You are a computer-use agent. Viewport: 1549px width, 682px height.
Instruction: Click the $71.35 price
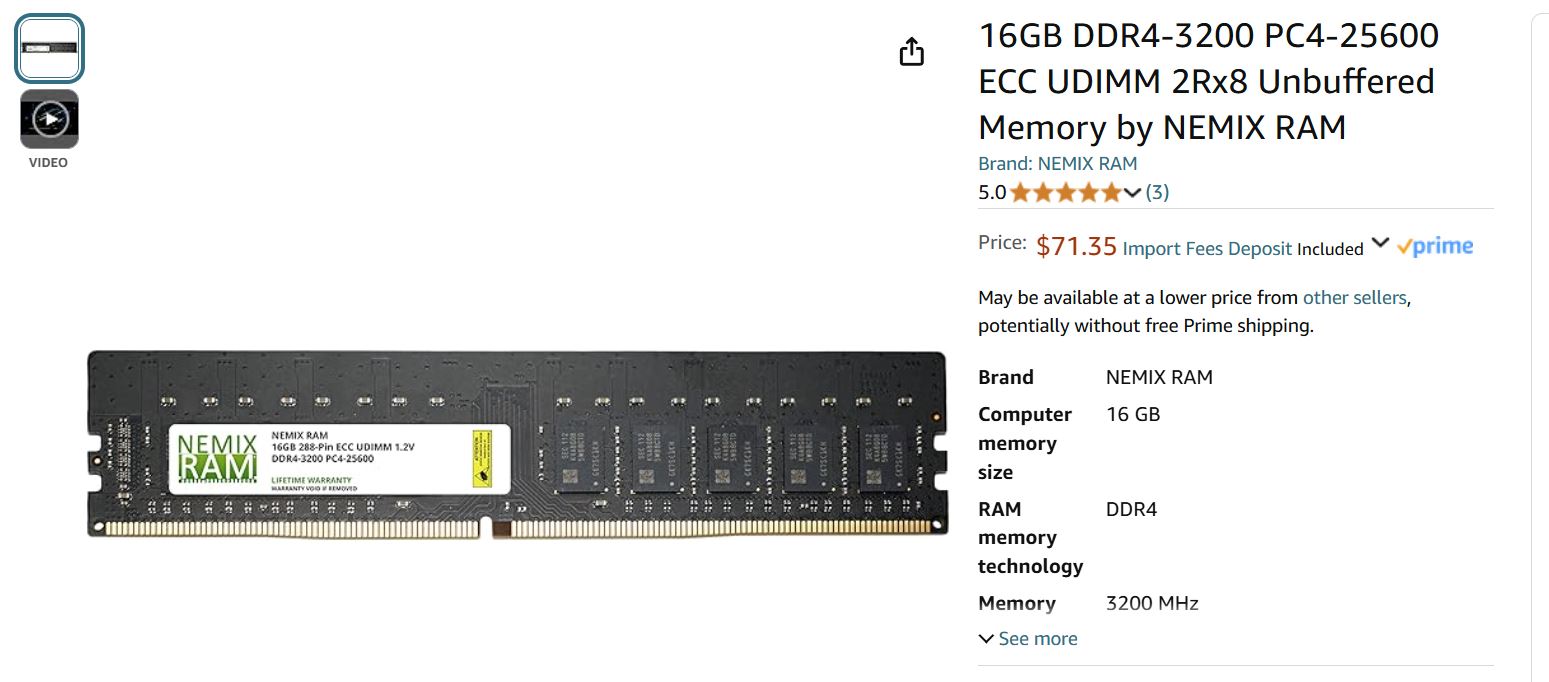tap(1076, 246)
